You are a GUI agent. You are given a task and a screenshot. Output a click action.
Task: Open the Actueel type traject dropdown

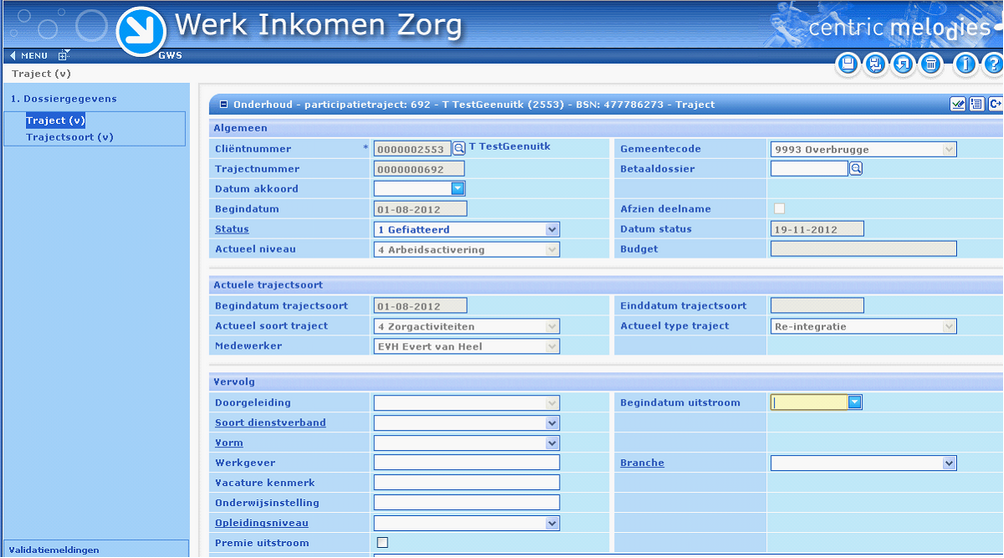[949, 326]
